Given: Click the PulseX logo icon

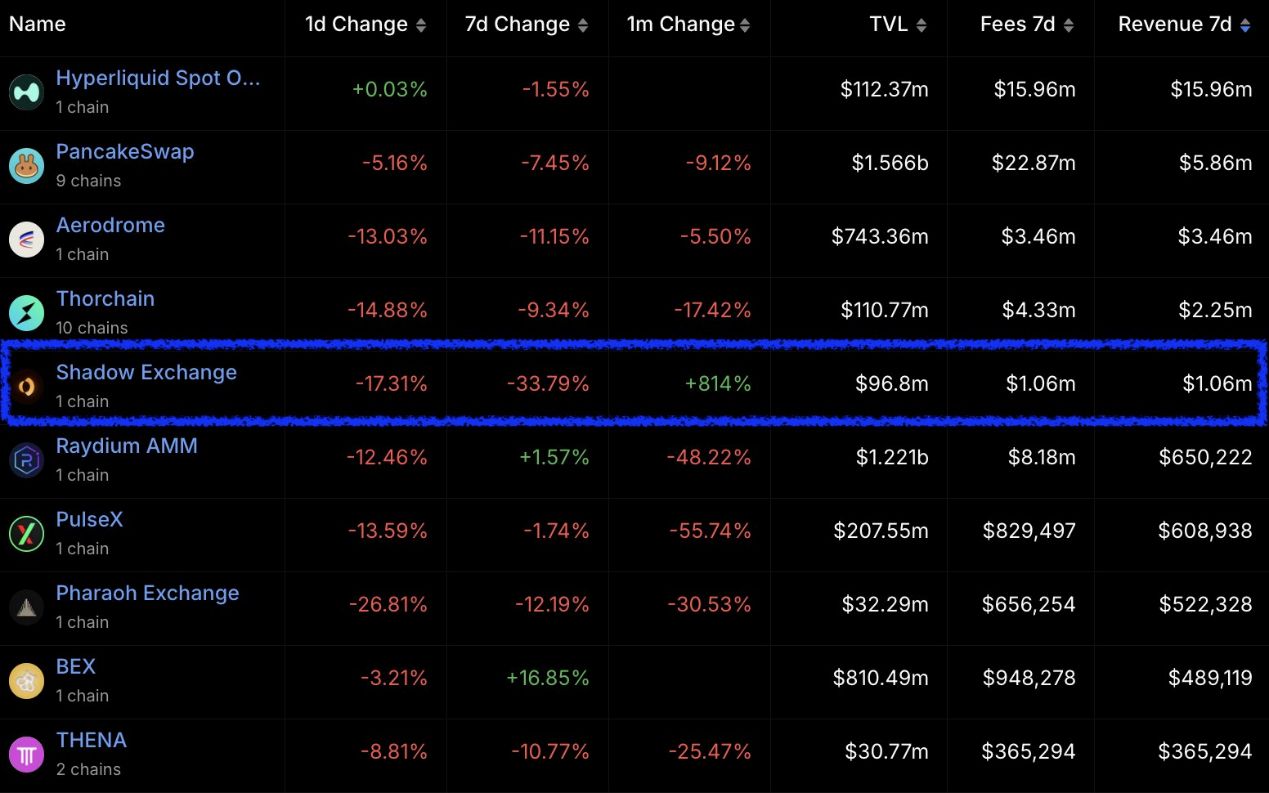Looking at the screenshot, I should tap(26, 533).
